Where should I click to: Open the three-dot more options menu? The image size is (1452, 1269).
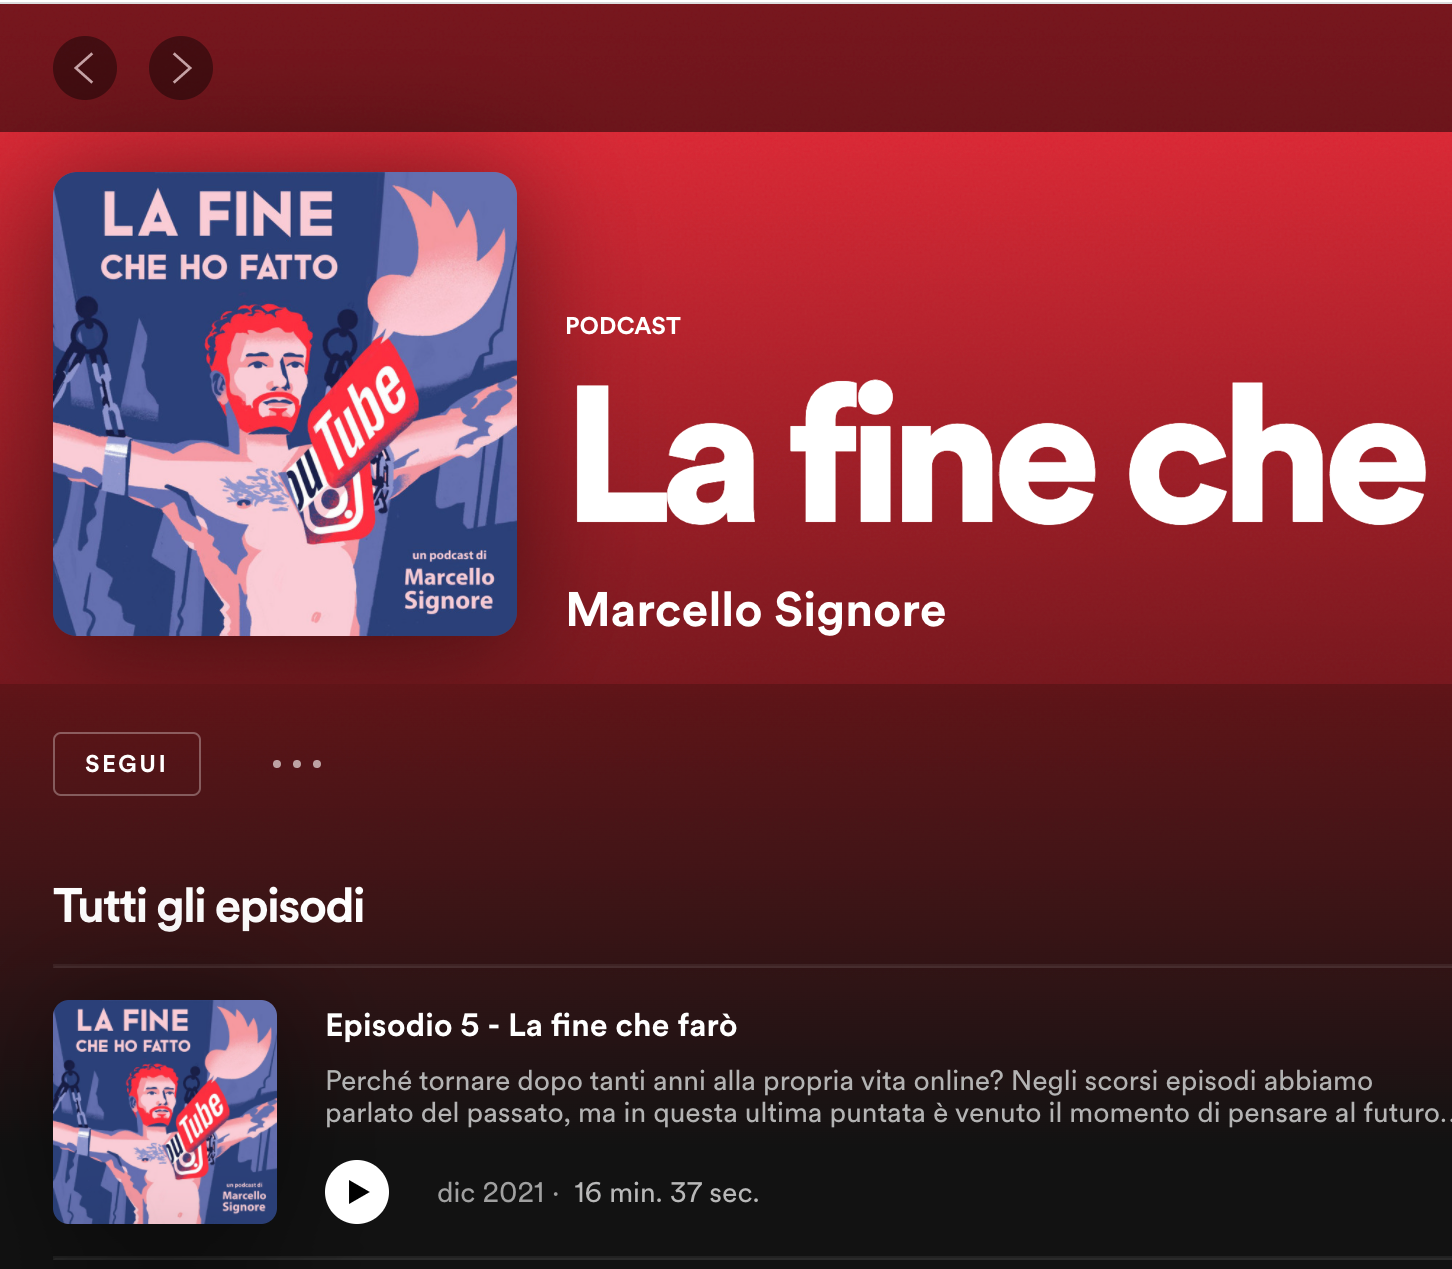(297, 764)
